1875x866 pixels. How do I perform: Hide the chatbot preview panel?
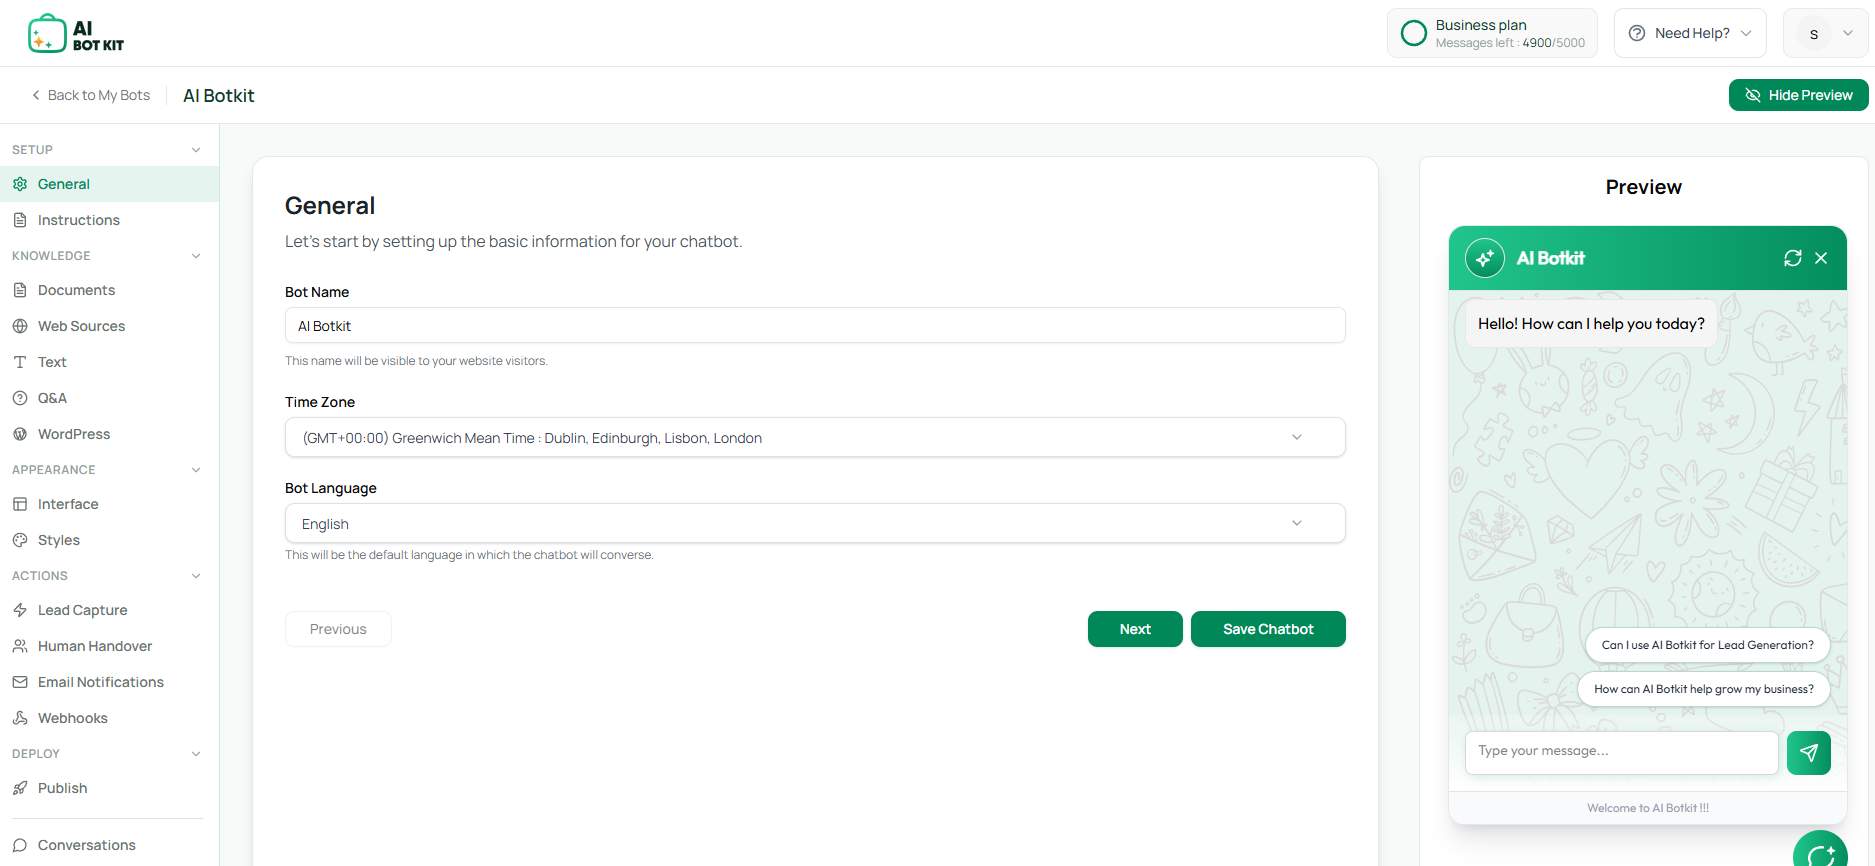[1798, 95]
